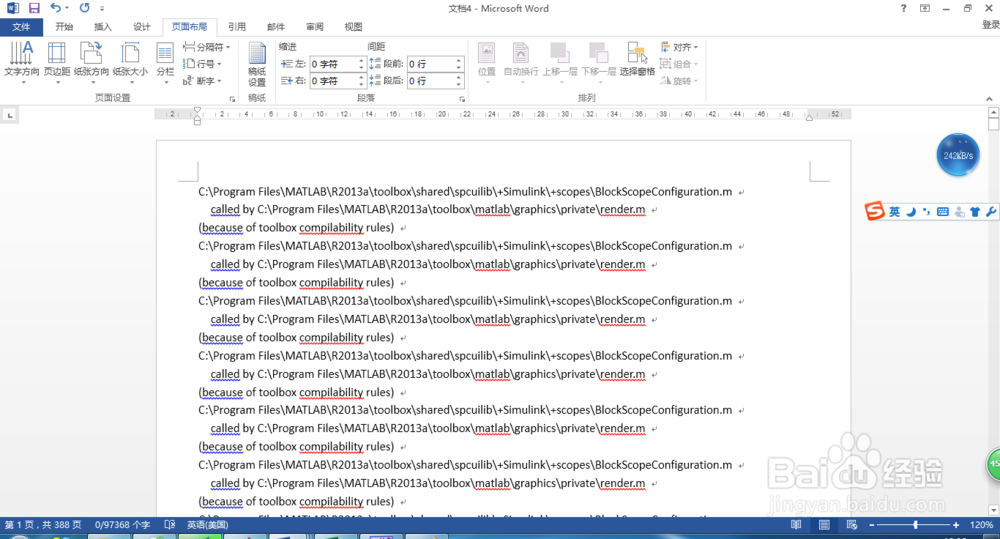
Task: Open the 对齐 align dropdown
Action: pos(679,47)
